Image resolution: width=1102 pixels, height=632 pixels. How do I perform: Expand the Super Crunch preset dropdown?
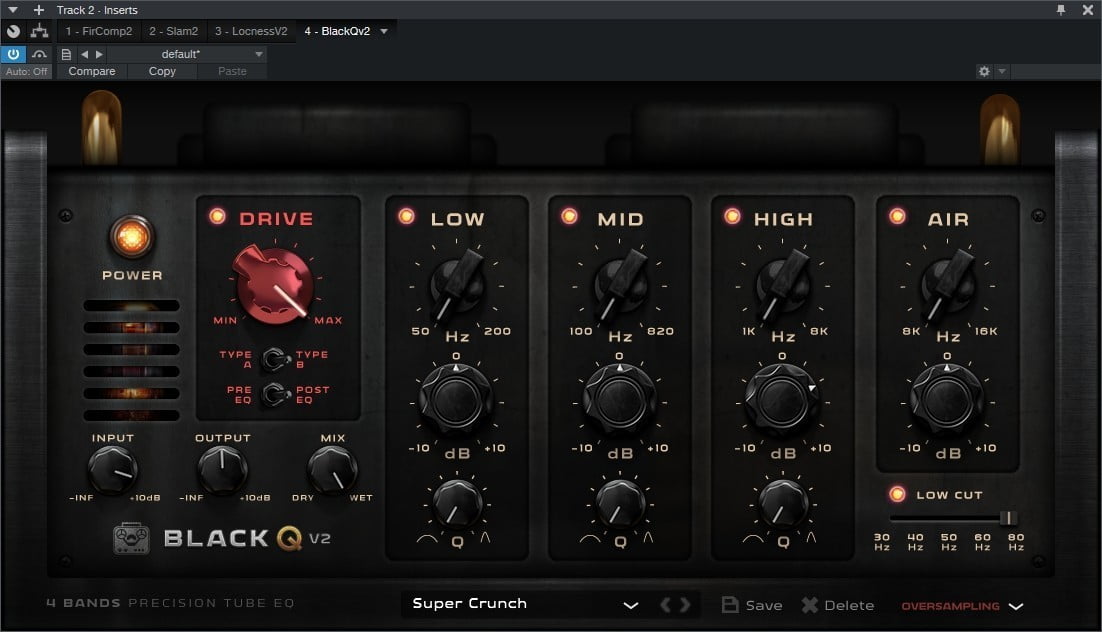pos(631,605)
